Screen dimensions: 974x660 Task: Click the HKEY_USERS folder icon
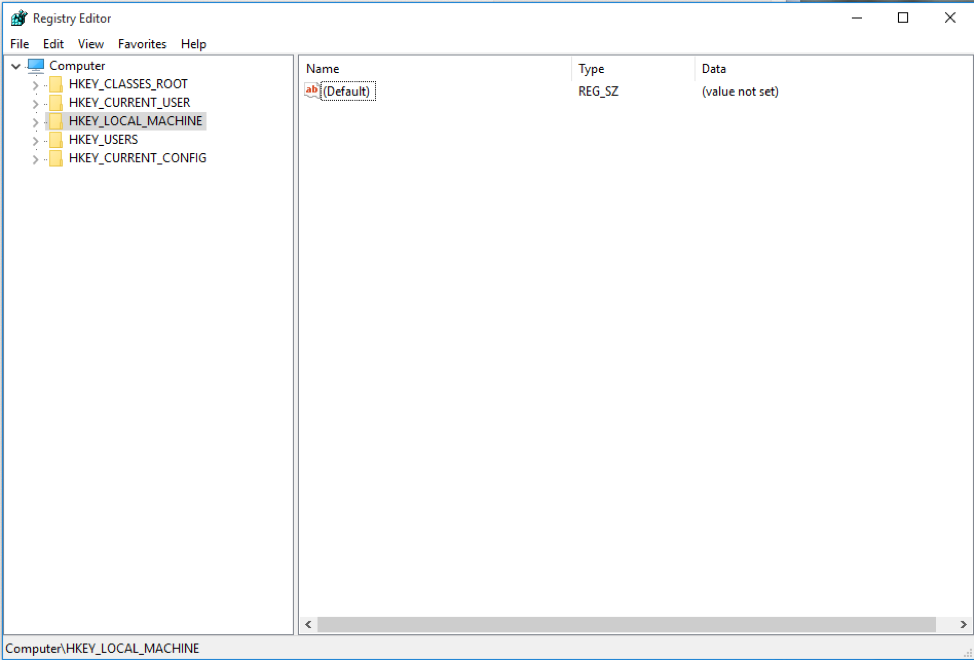coord(56,140)
